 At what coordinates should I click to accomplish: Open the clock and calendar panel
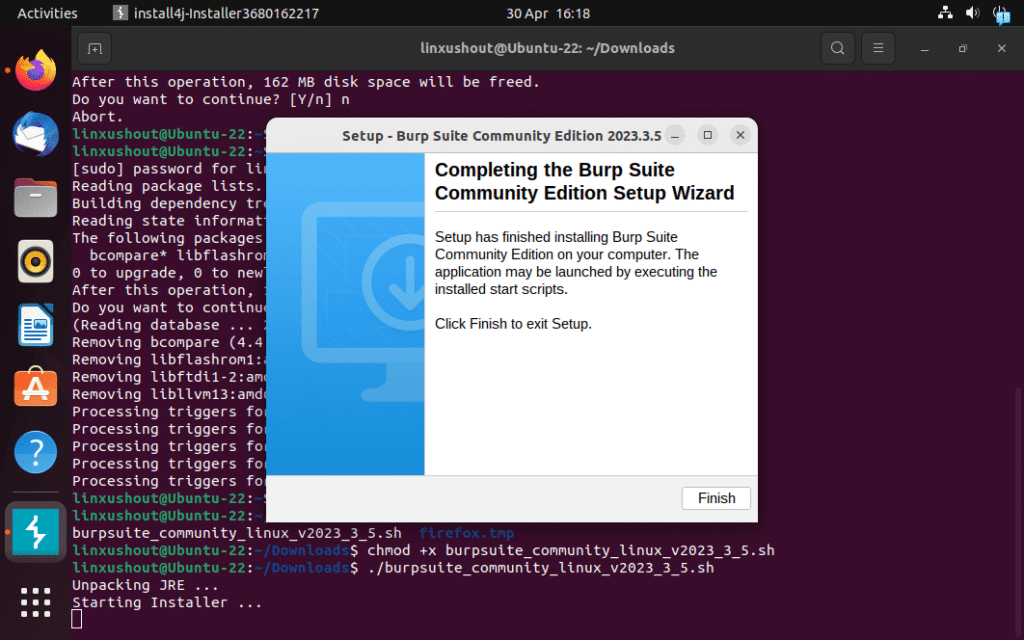(548, 13)
